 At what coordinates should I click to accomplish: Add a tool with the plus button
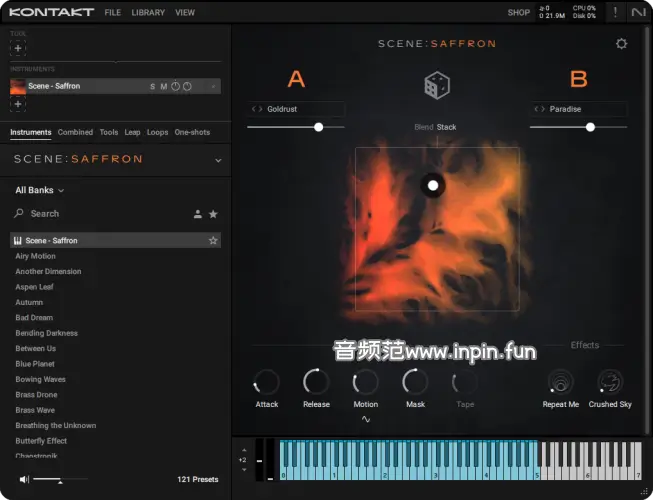coord(18,48)
